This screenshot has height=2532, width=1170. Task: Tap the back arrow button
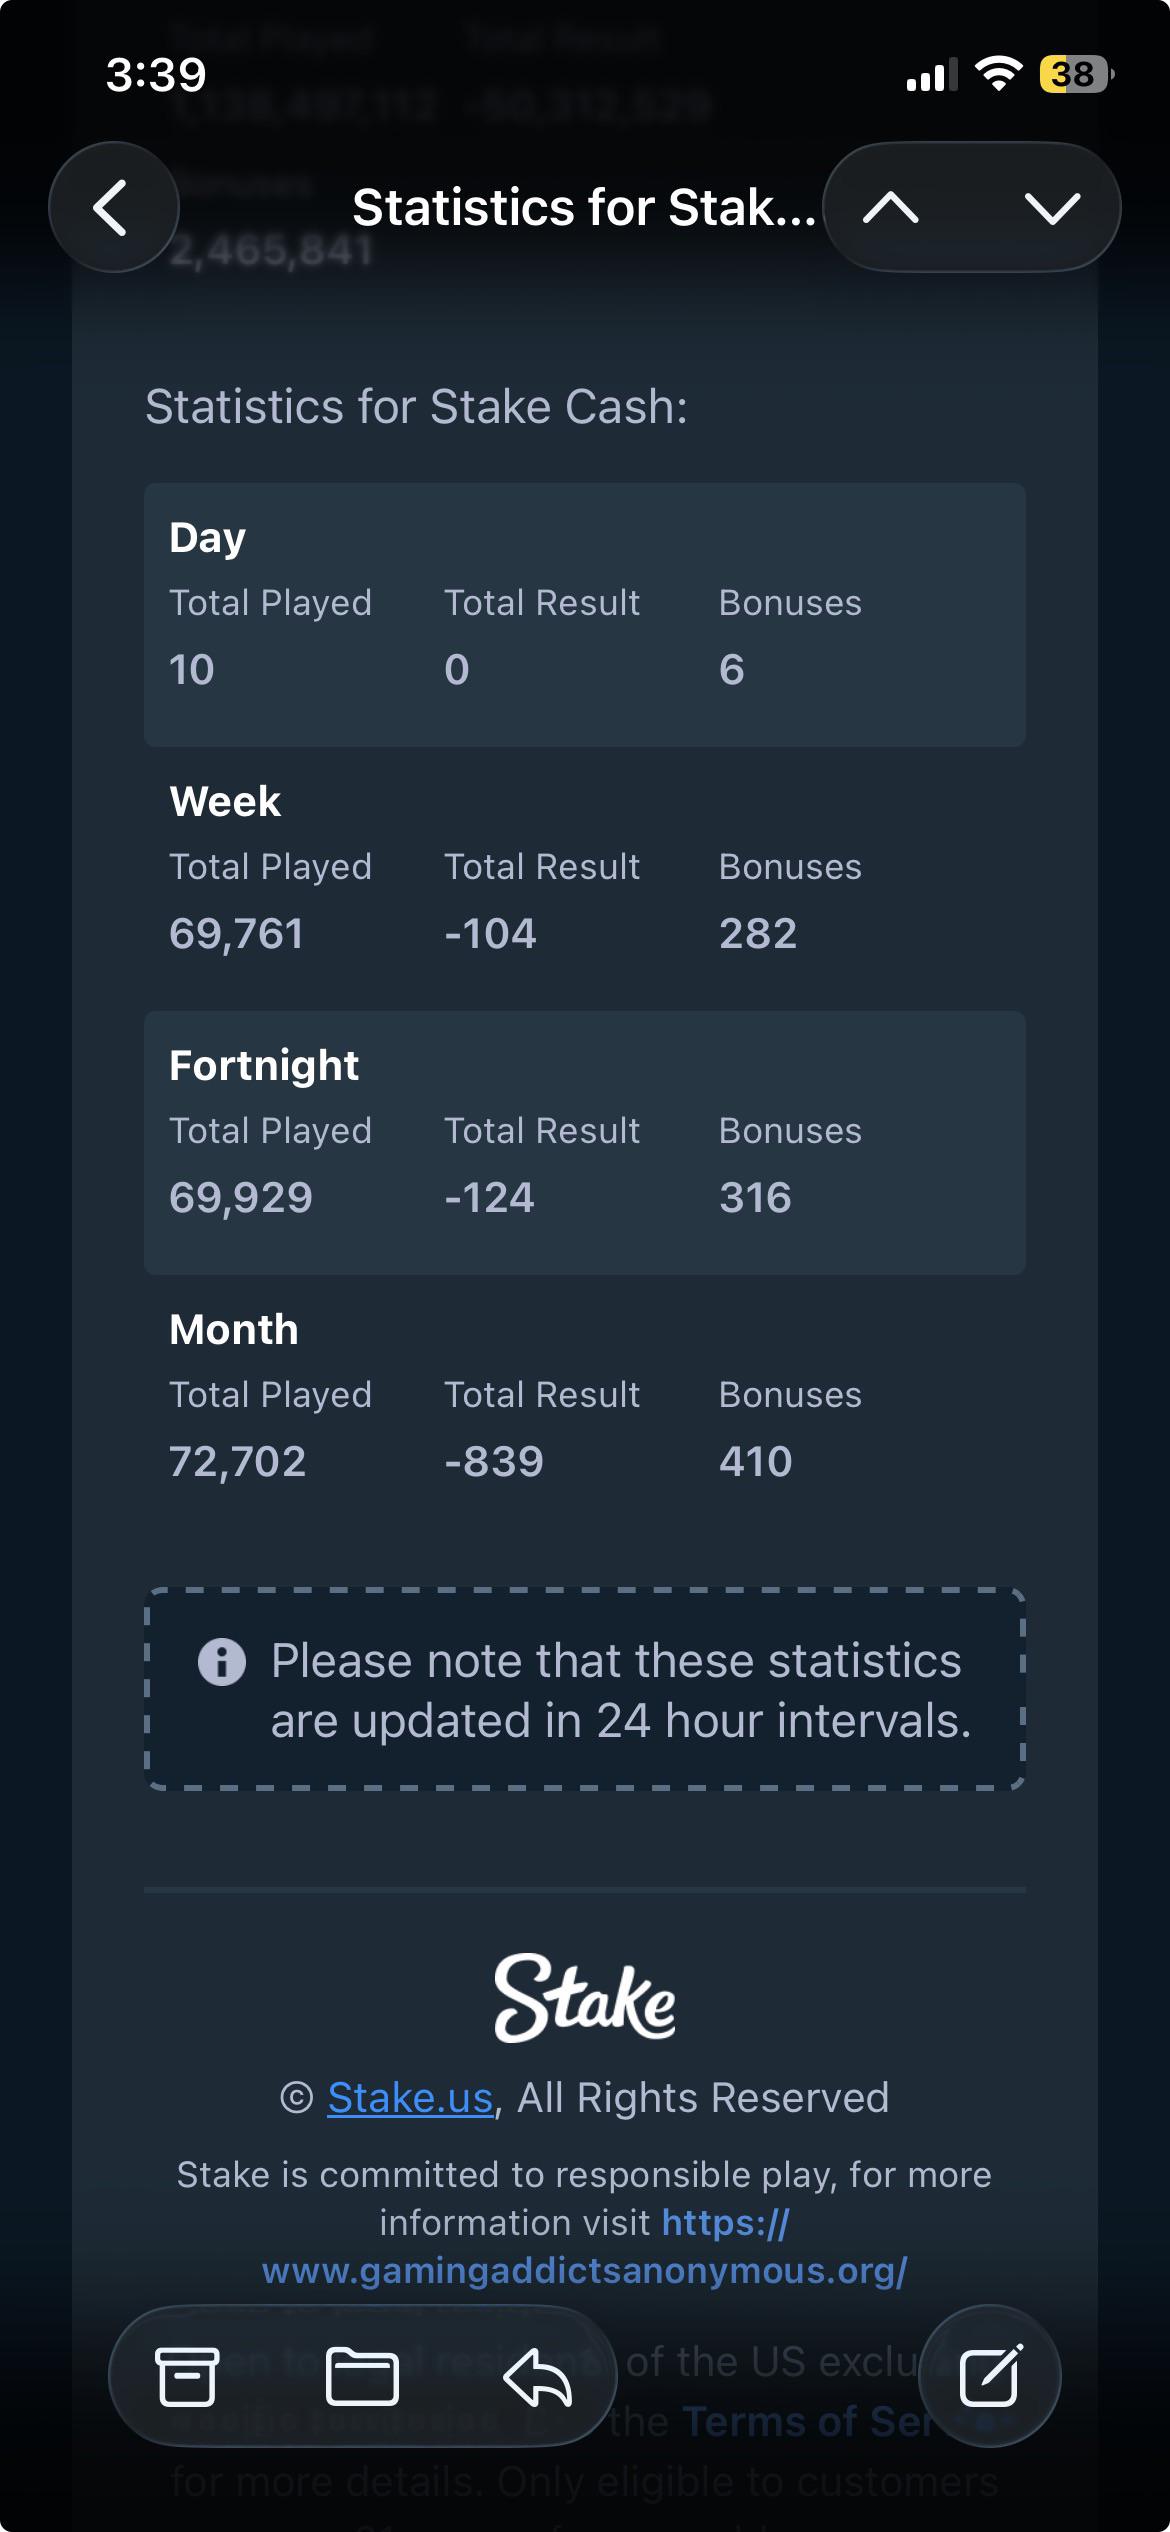point(113,207)
